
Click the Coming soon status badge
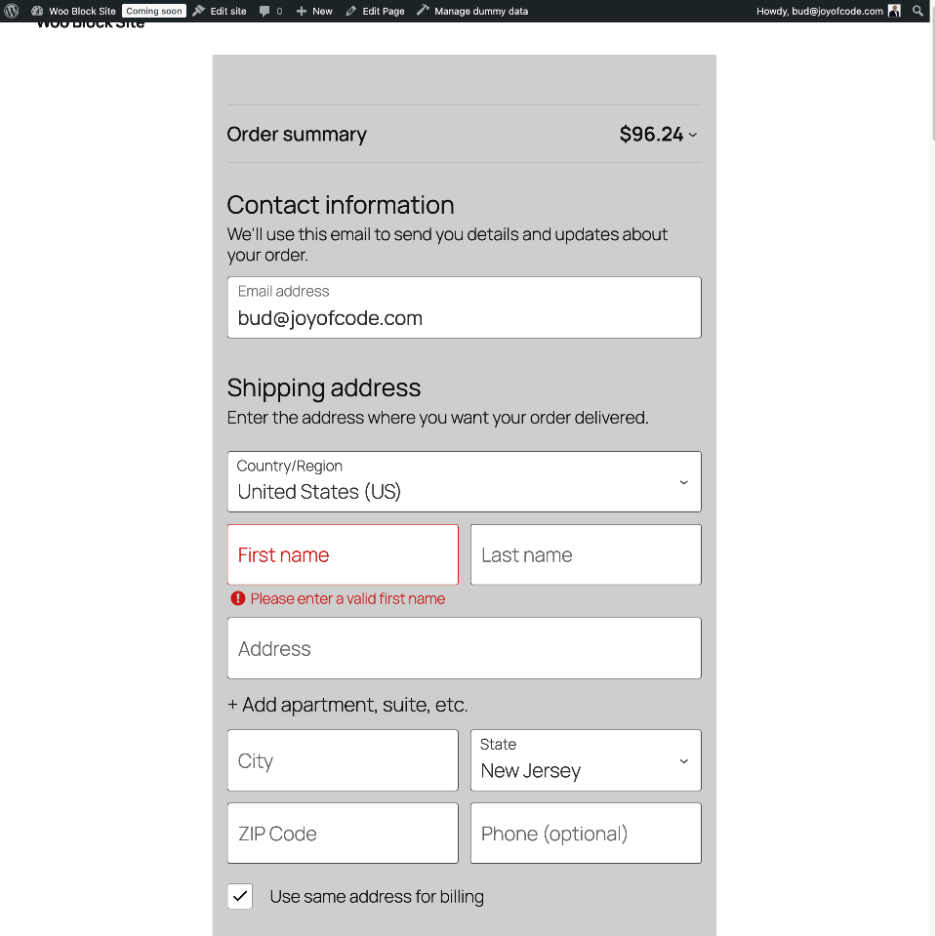pyautogui.click(x=152, y=11)
